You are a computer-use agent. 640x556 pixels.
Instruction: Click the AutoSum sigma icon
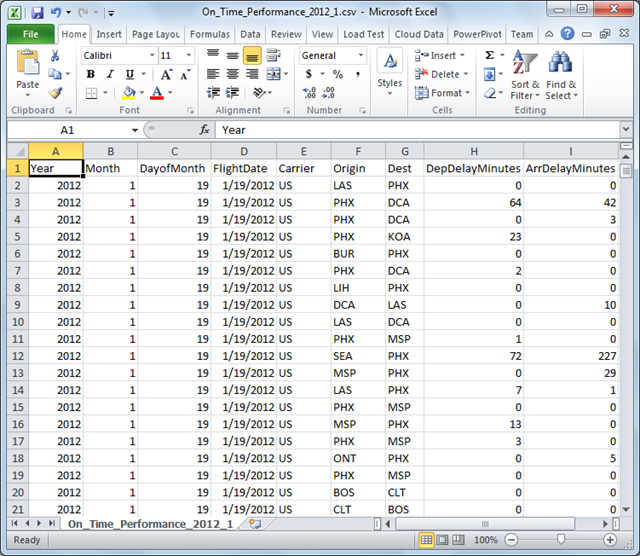[490, 56]
